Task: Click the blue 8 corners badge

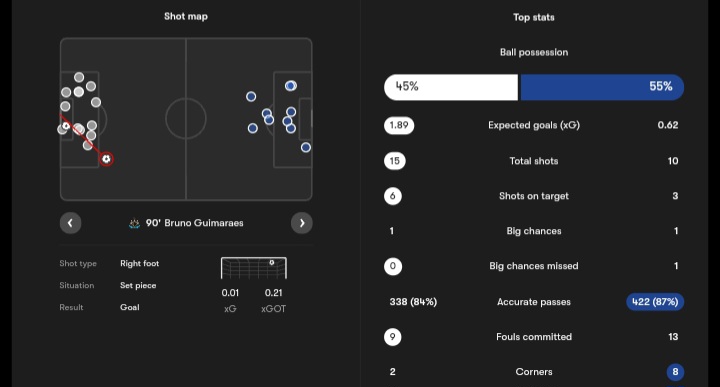Action: click(x=675, y=372)
